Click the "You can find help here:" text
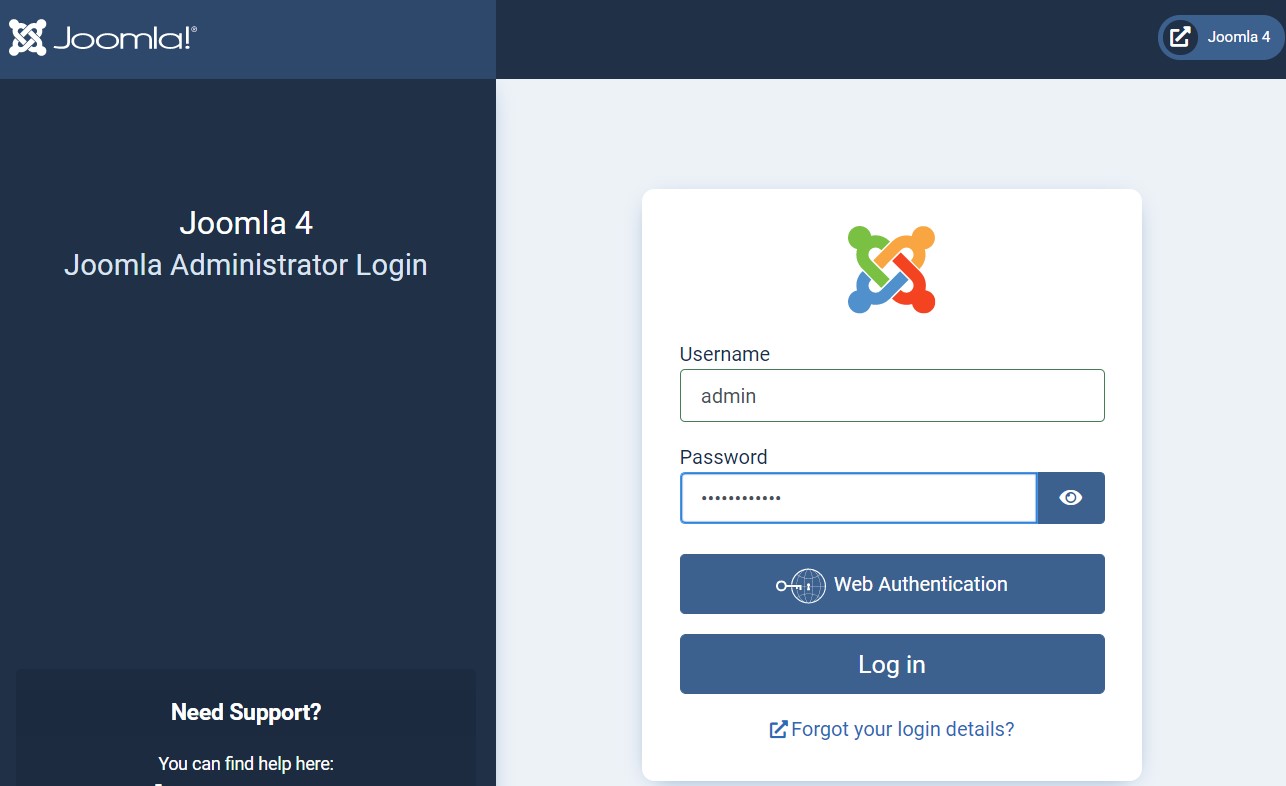 tap(246, 764)
